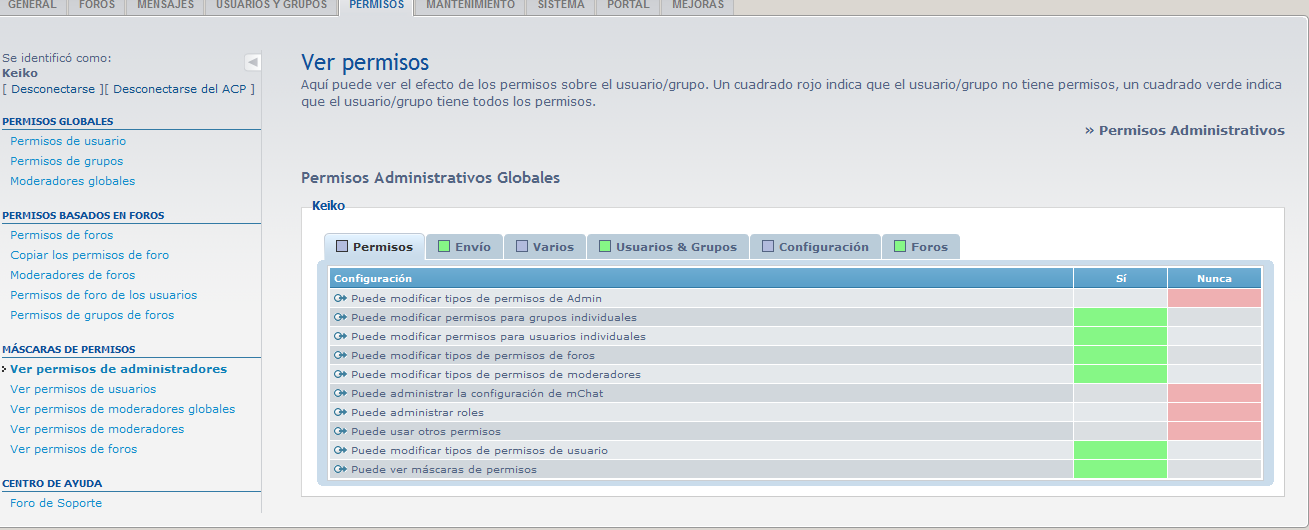Click the green square on Envío tab

[444, 246]
